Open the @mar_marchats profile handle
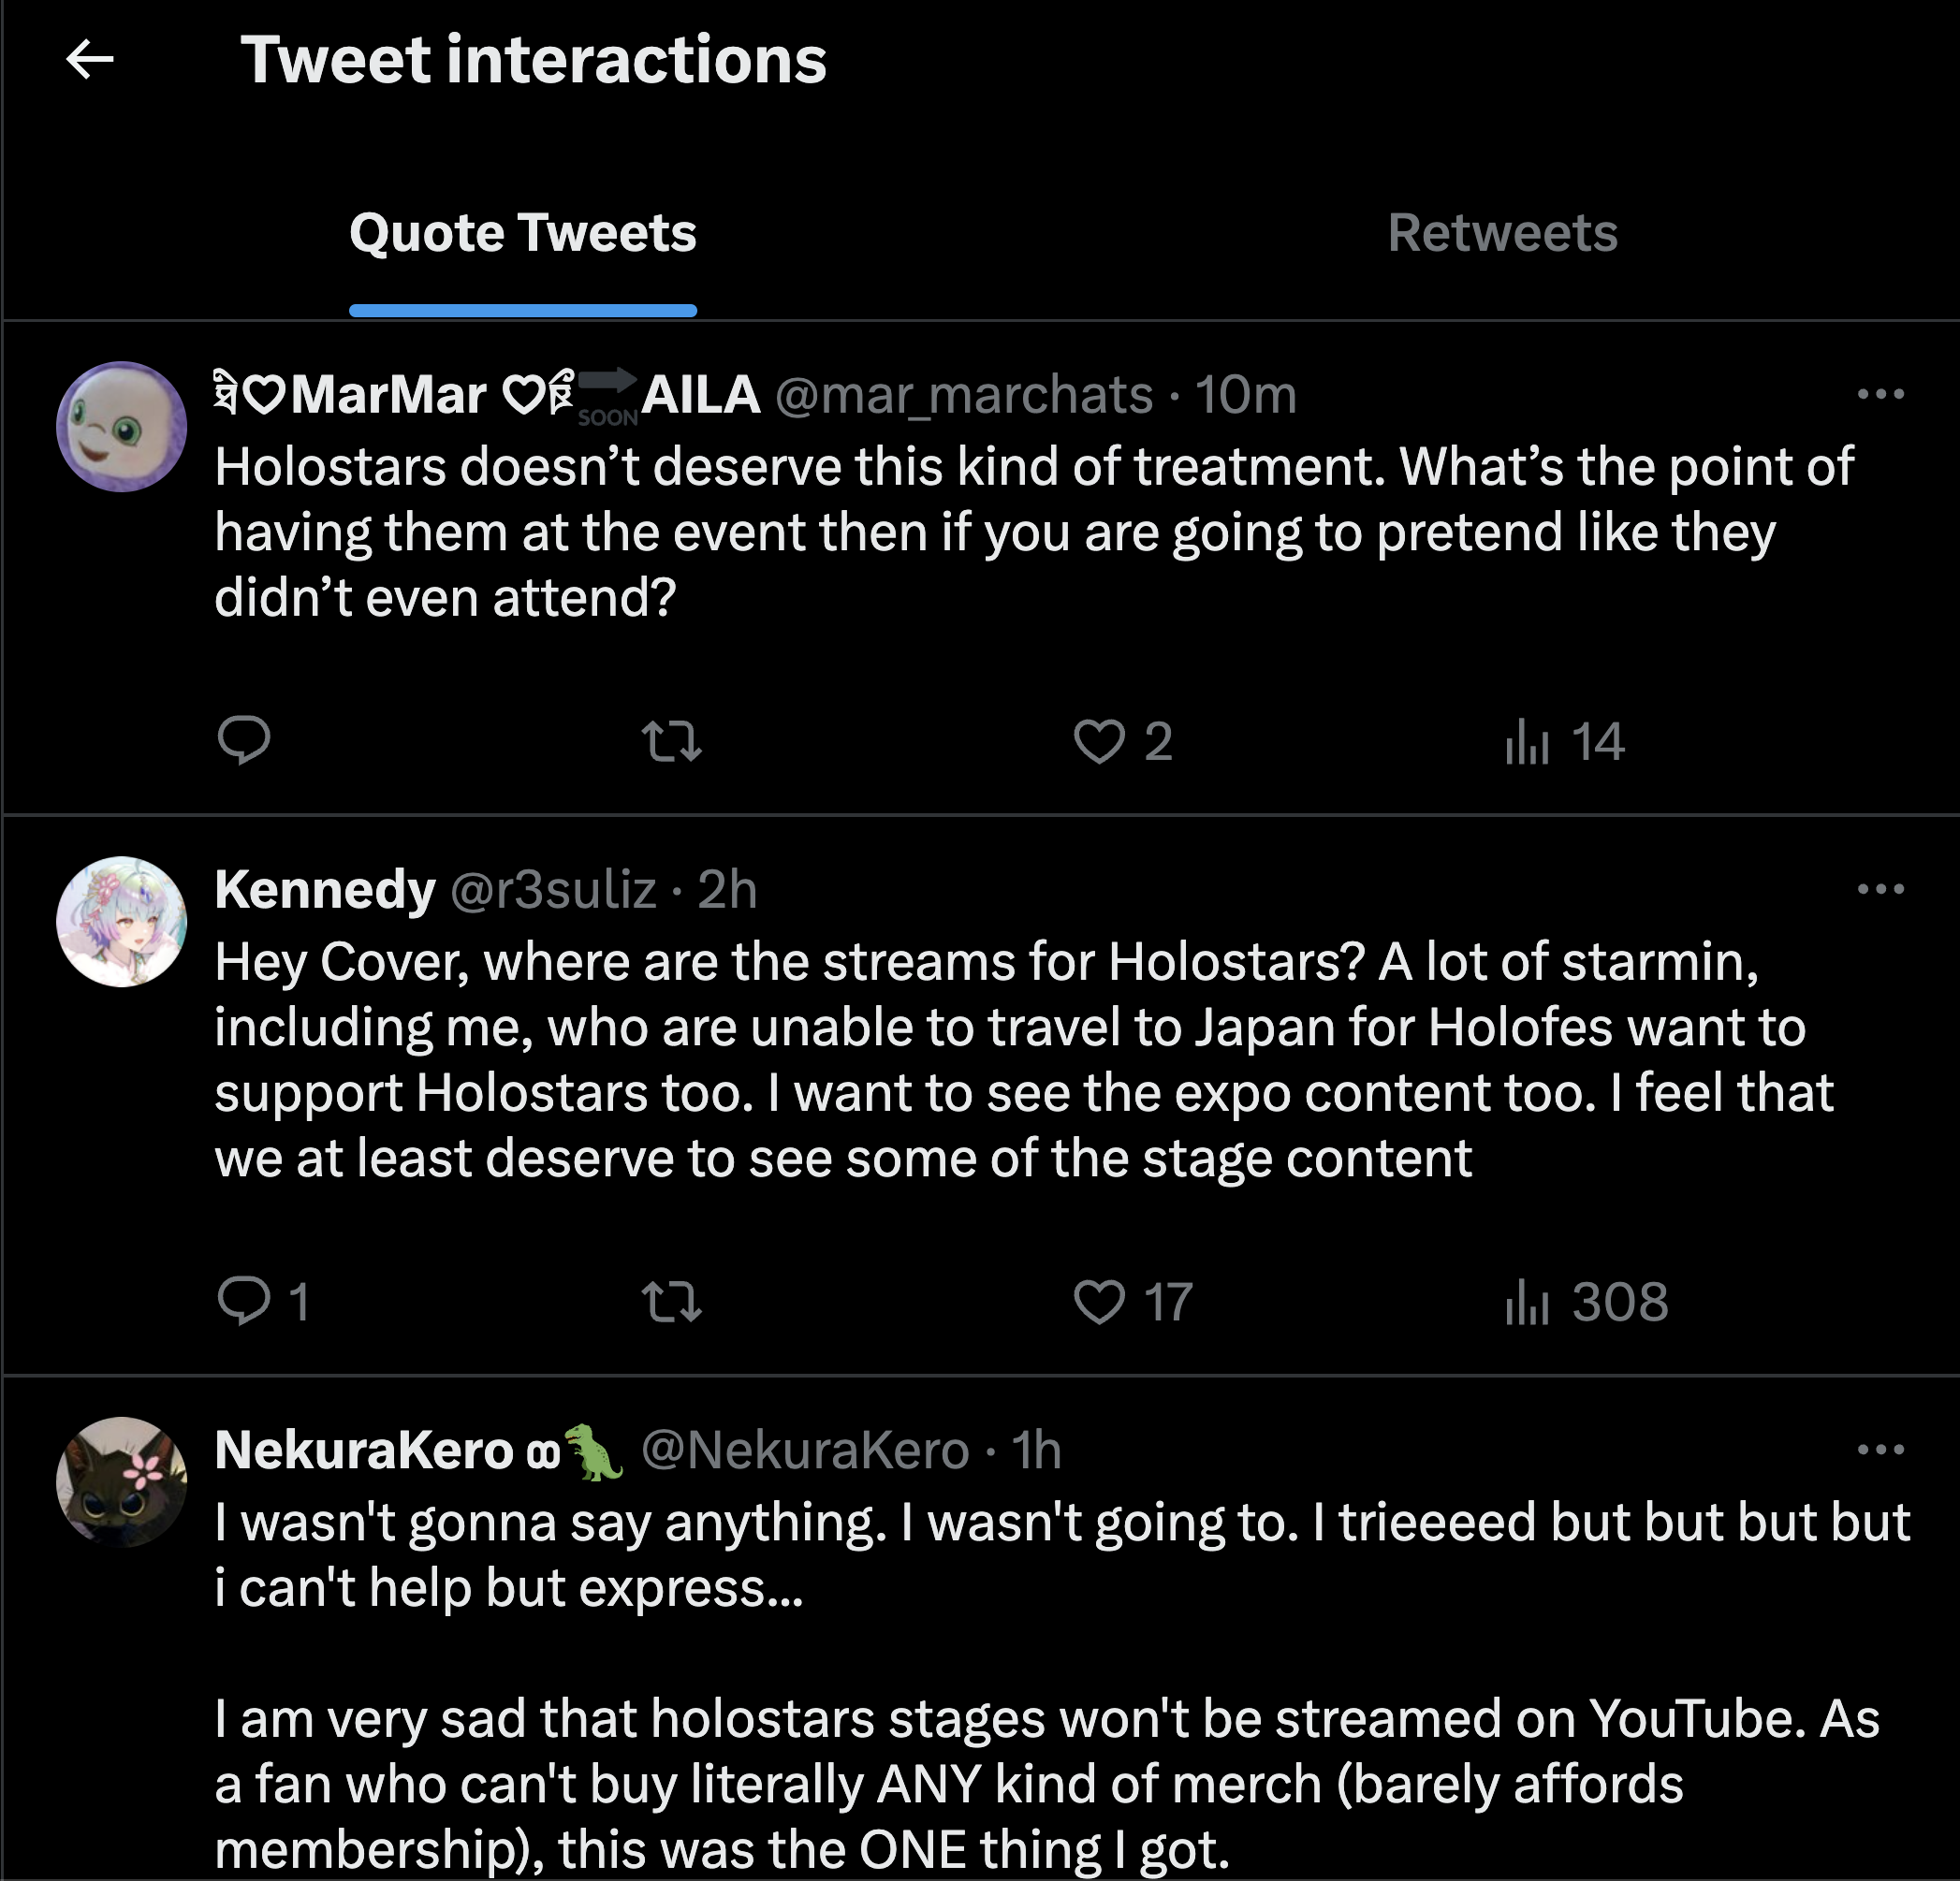This screenshot has width=1960, height=1881. pyautogui.click(x=964, y=395)
